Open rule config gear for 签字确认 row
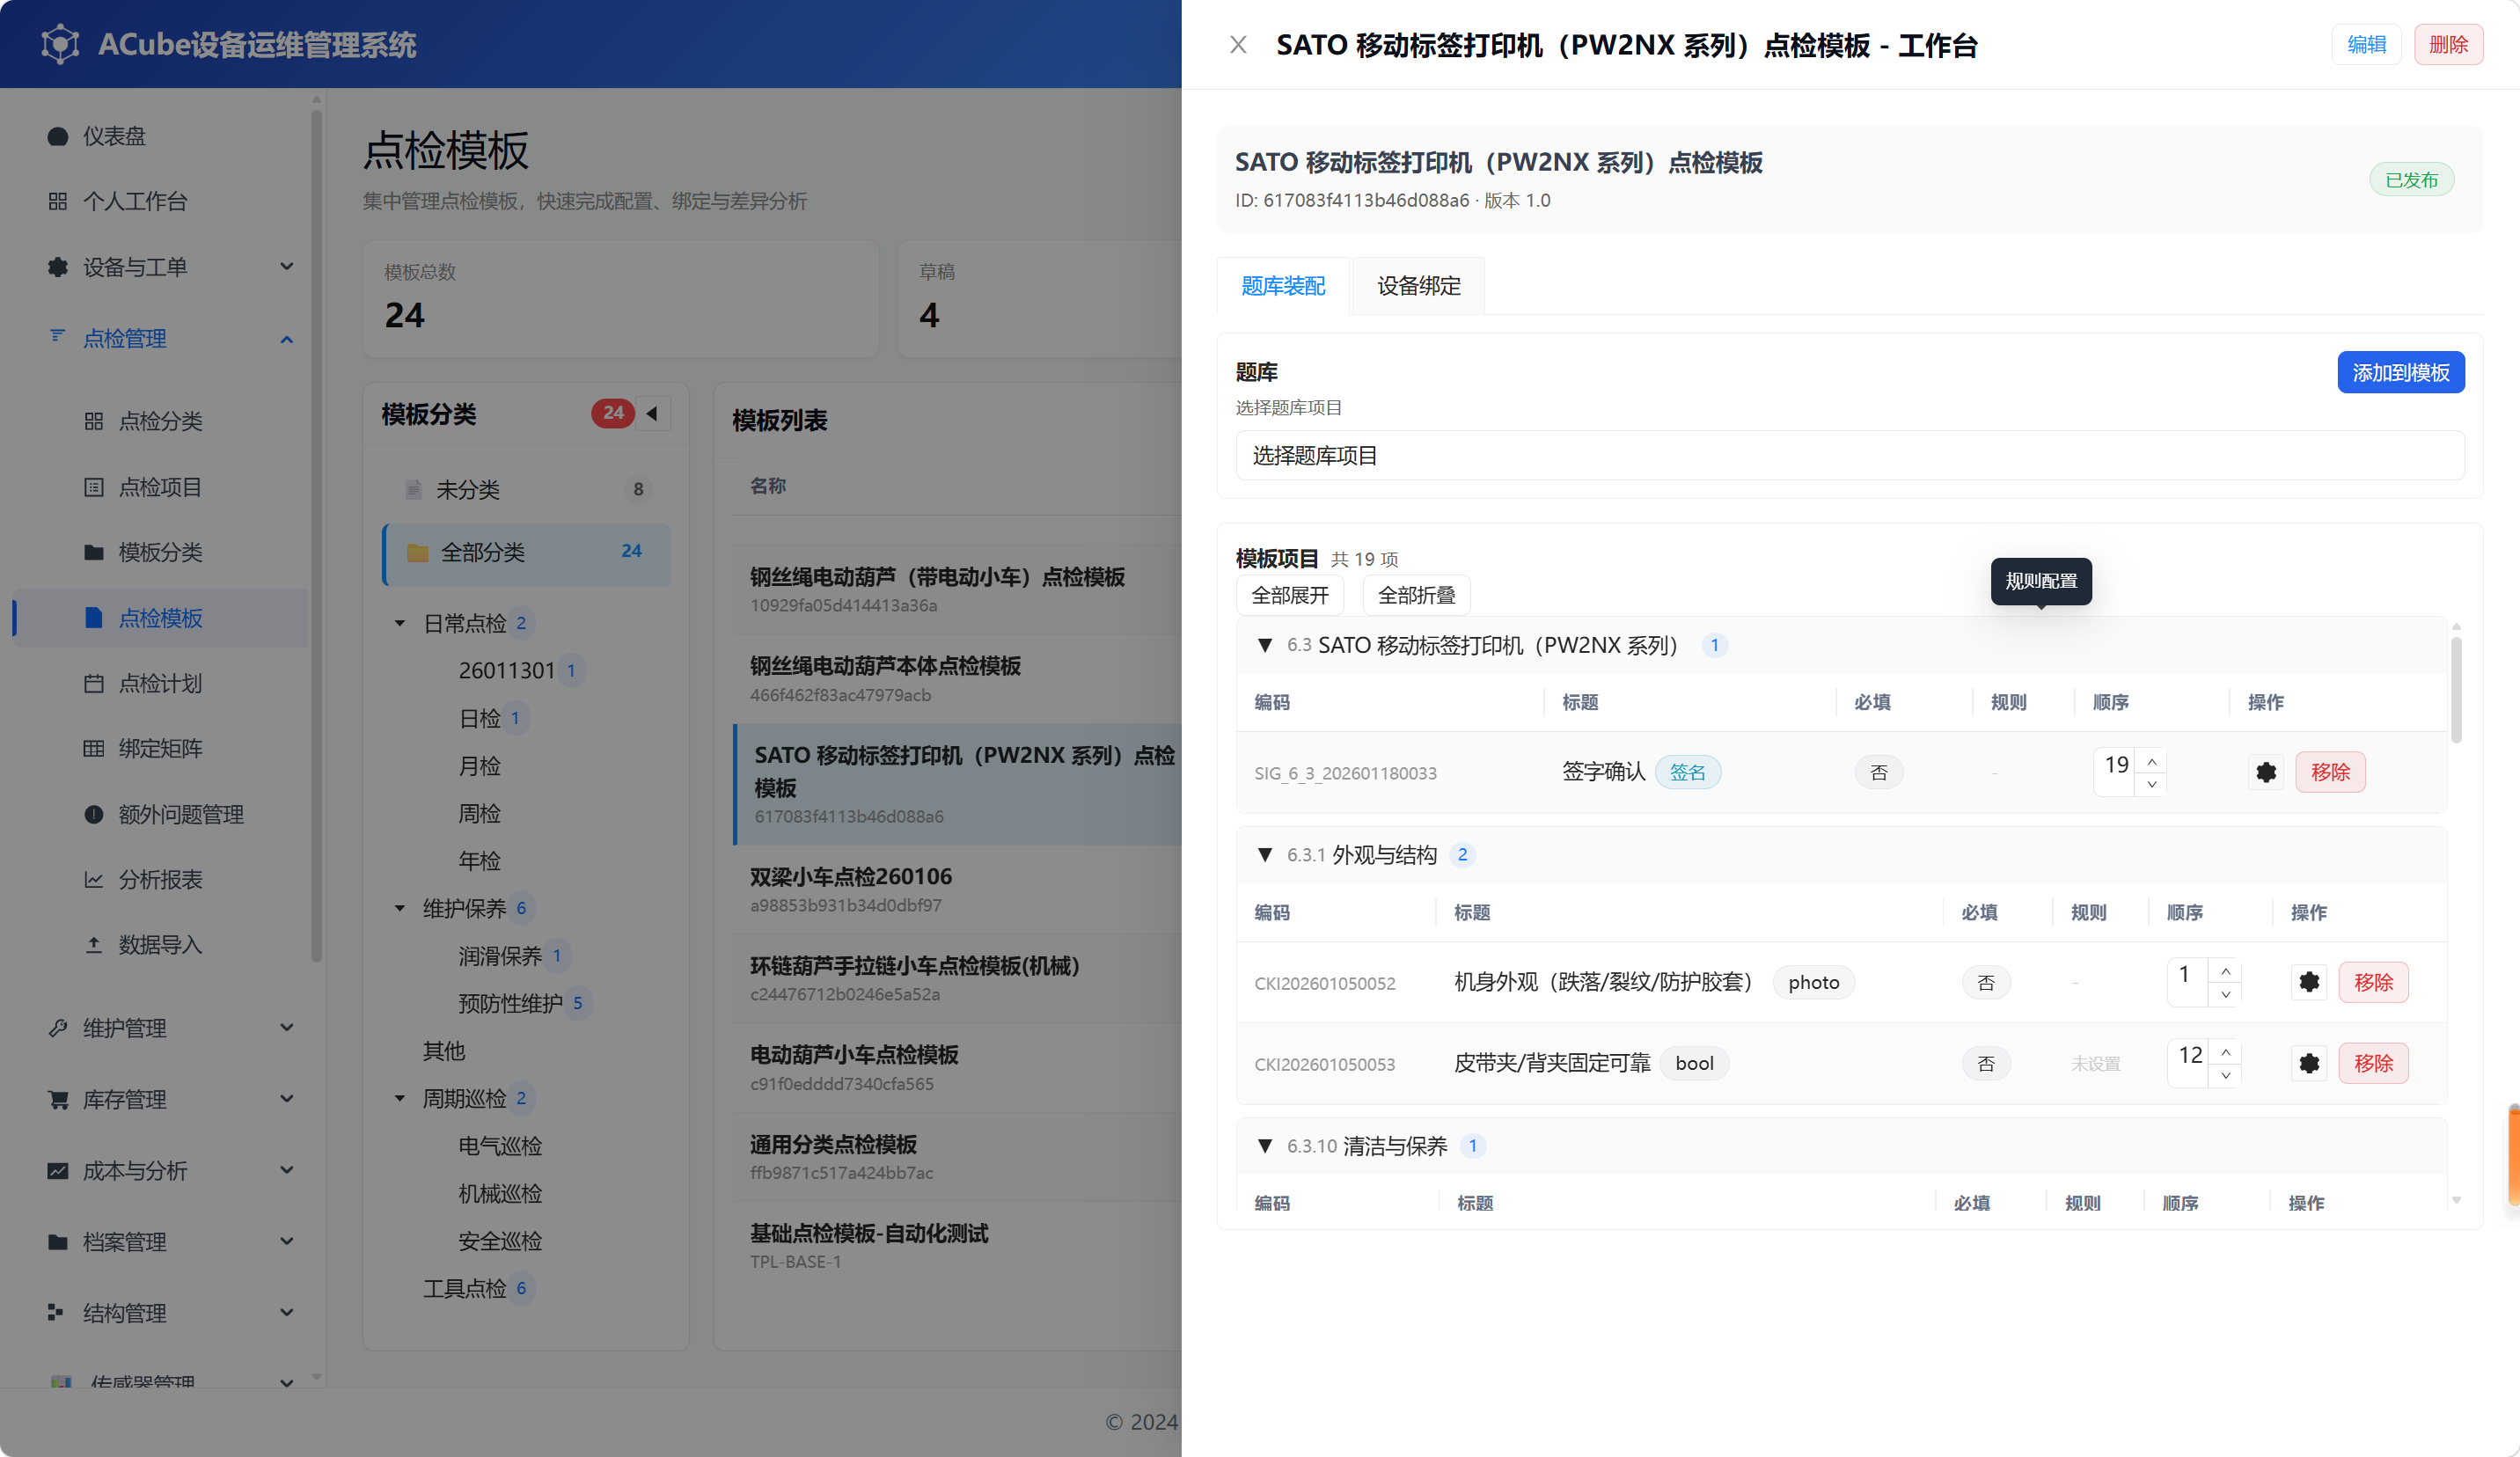2520x1457 pixels. click(x=2266, y=772)
